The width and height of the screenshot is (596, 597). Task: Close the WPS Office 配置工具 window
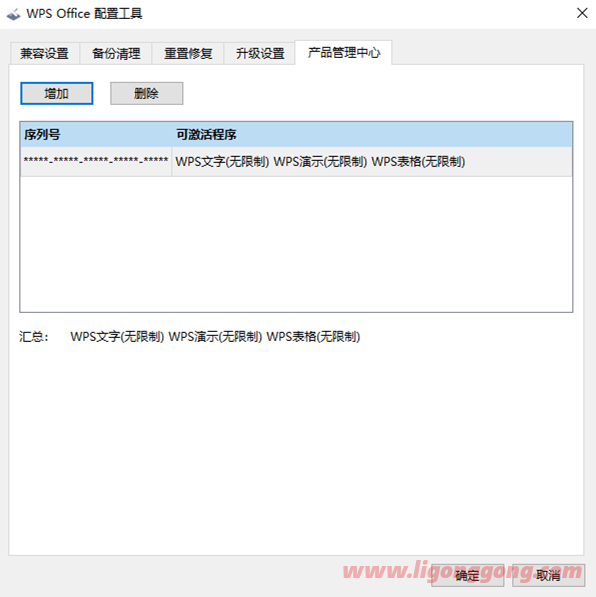(x=582, y=13)
